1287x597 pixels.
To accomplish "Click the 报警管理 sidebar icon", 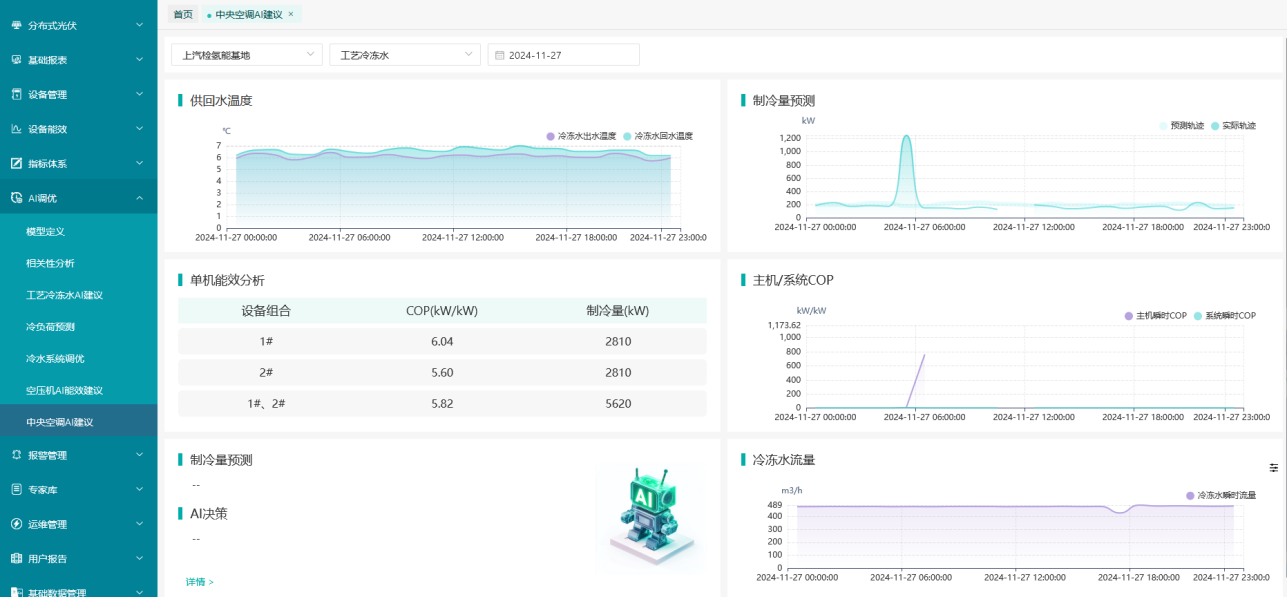I will pos(16,455).
